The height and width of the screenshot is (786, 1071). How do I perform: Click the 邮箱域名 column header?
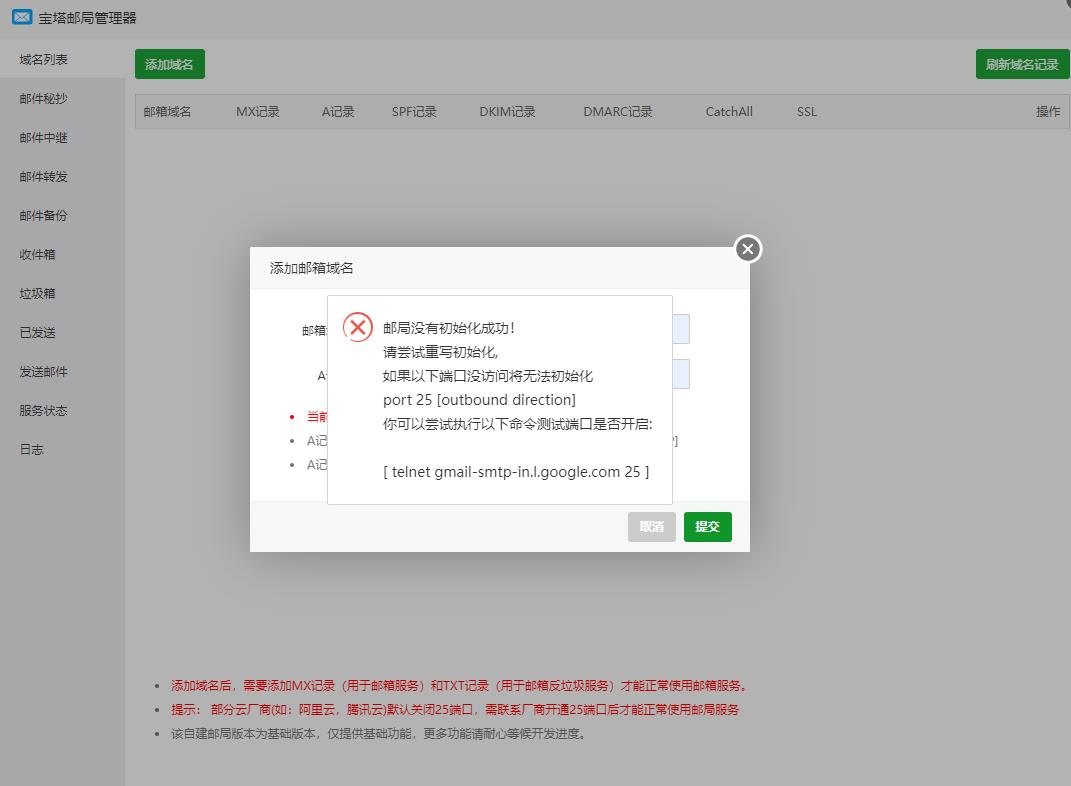click(167, 111)
